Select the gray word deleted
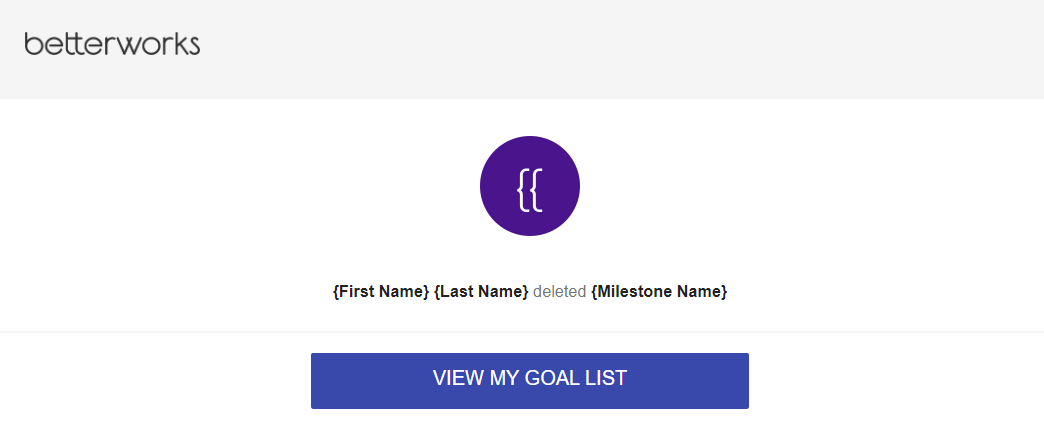 (x=560, y=292)
